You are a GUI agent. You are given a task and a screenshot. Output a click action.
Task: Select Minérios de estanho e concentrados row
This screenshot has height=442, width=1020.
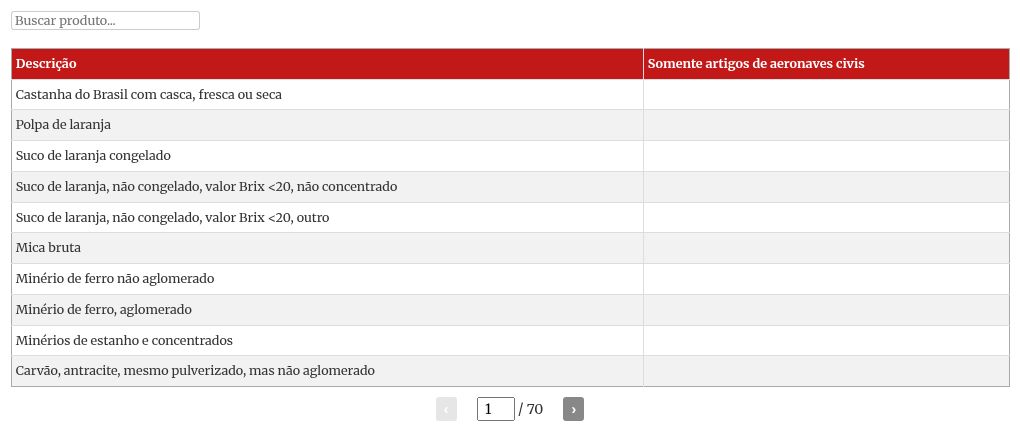click(x=124, y=341)
